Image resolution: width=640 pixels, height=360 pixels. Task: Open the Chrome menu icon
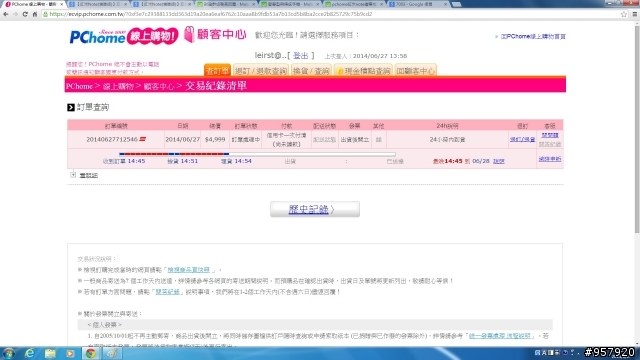click(635, 14)
